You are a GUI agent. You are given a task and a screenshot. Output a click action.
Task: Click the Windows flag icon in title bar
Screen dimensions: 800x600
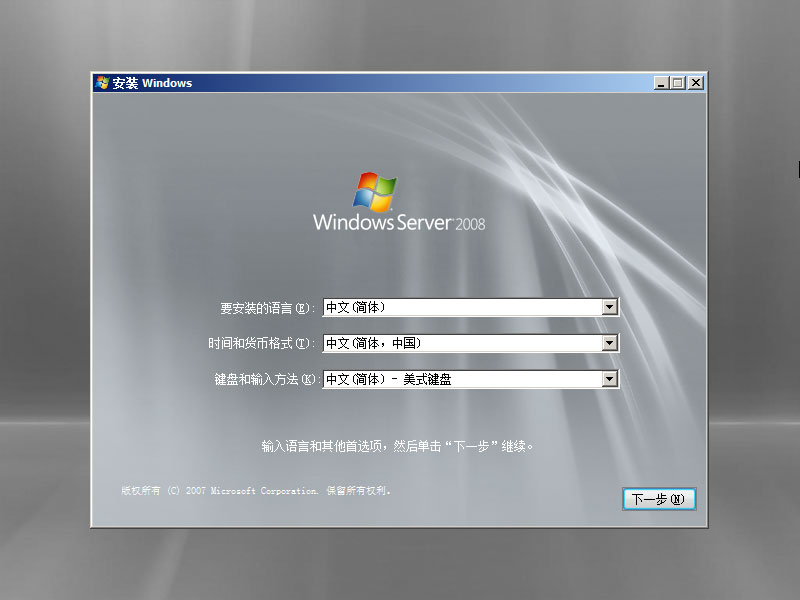(103, 83)
